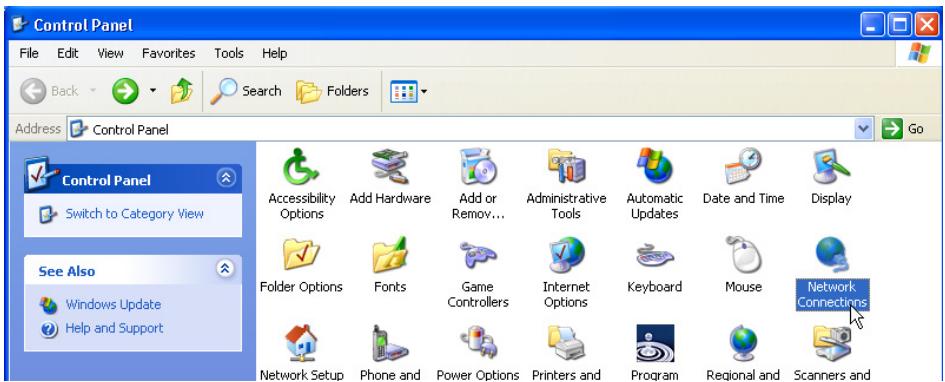Open Date and Time icon
Viewport: 945px width, 382px height.
pyautogui.click(x=743, y=167)
